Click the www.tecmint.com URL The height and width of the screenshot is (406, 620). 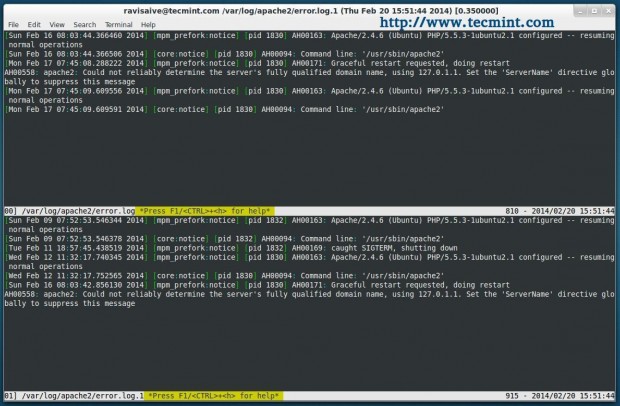click(x=467, y=23)
